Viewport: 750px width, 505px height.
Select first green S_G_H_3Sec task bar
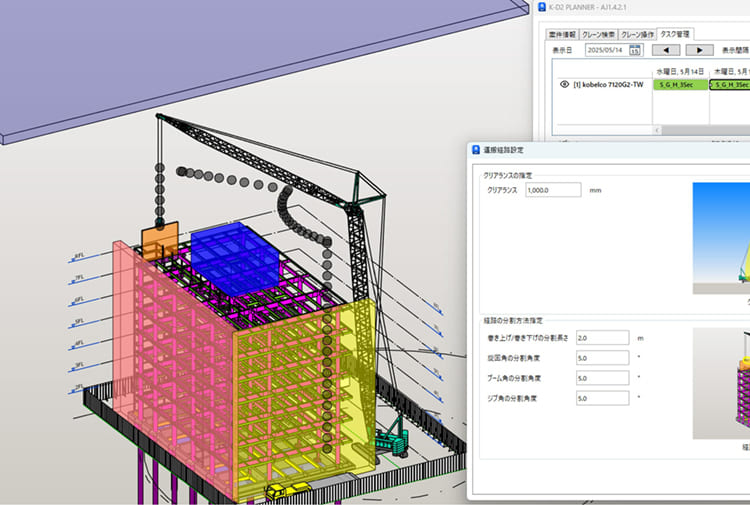coord(679,85)
